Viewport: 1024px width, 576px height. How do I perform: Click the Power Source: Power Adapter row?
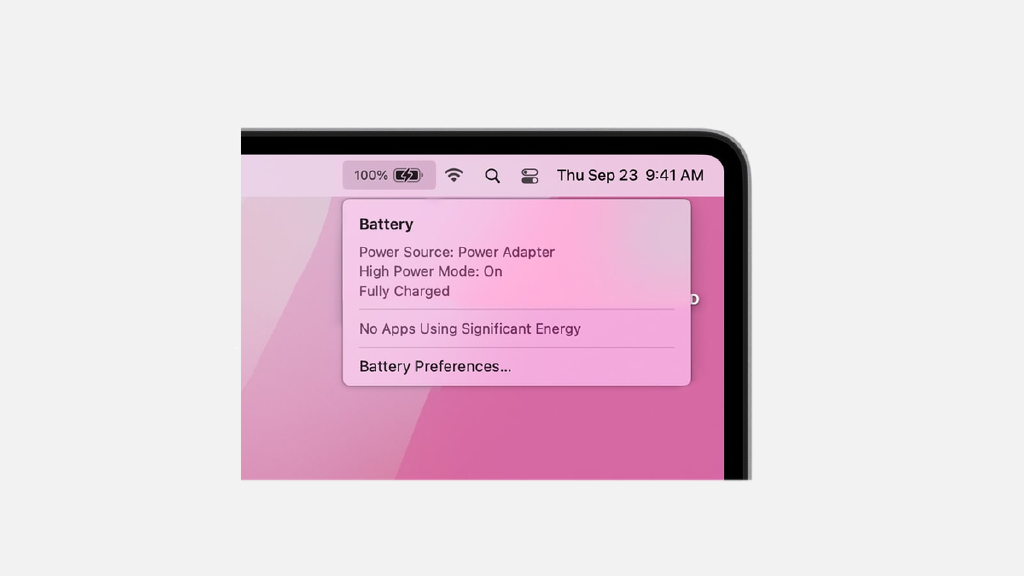(457, 252)
